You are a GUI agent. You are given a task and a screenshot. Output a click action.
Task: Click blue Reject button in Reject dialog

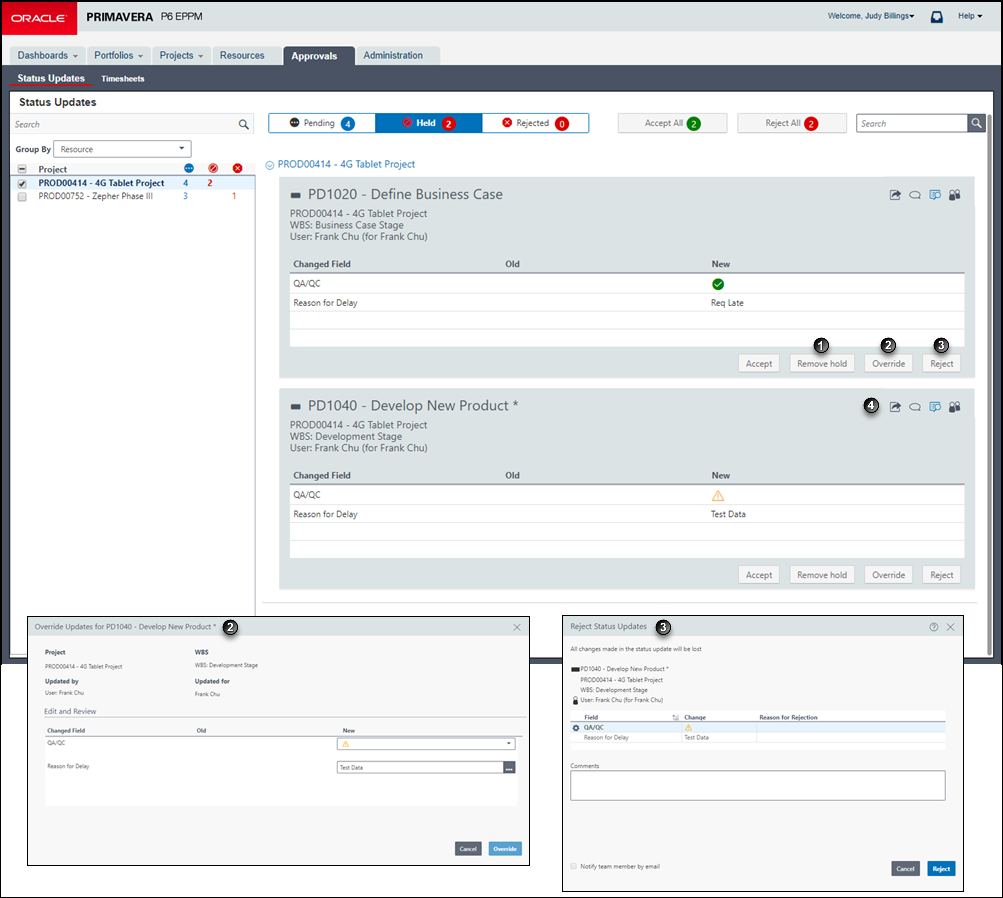tap(941, 869)
